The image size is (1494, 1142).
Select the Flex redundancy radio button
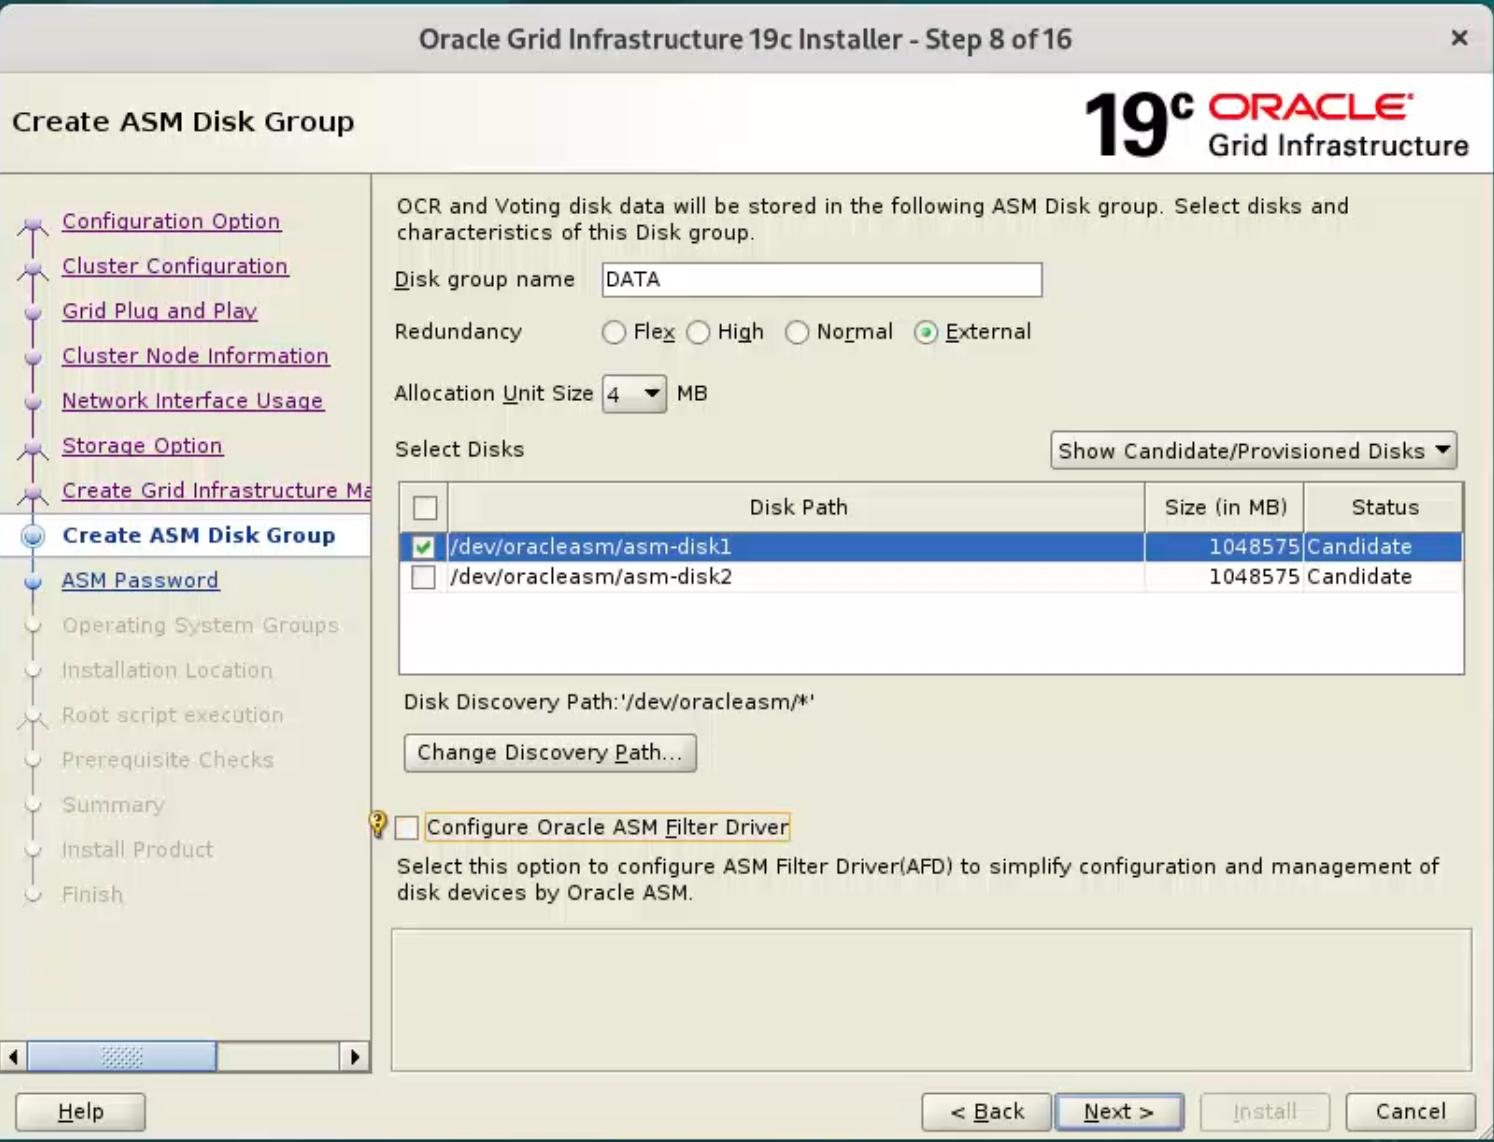614,332
